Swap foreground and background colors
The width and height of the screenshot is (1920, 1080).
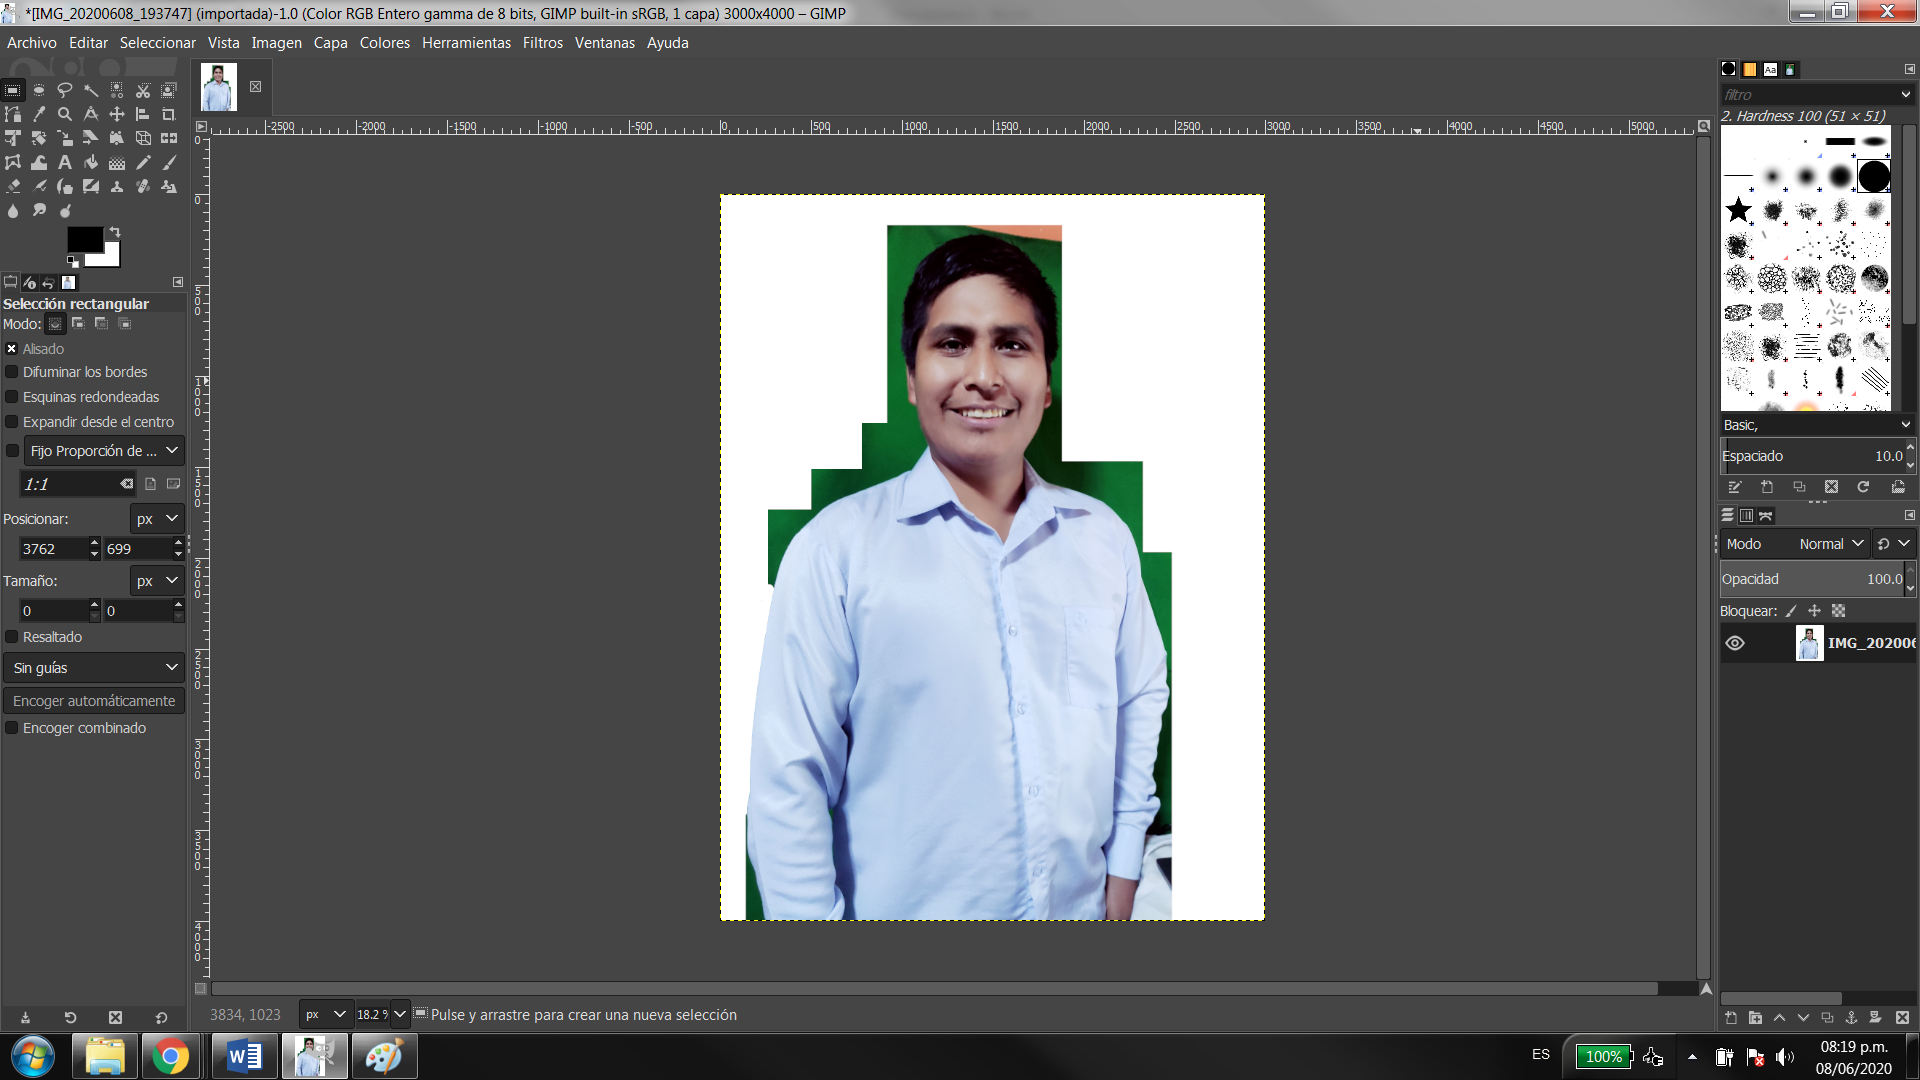[115, 232]
